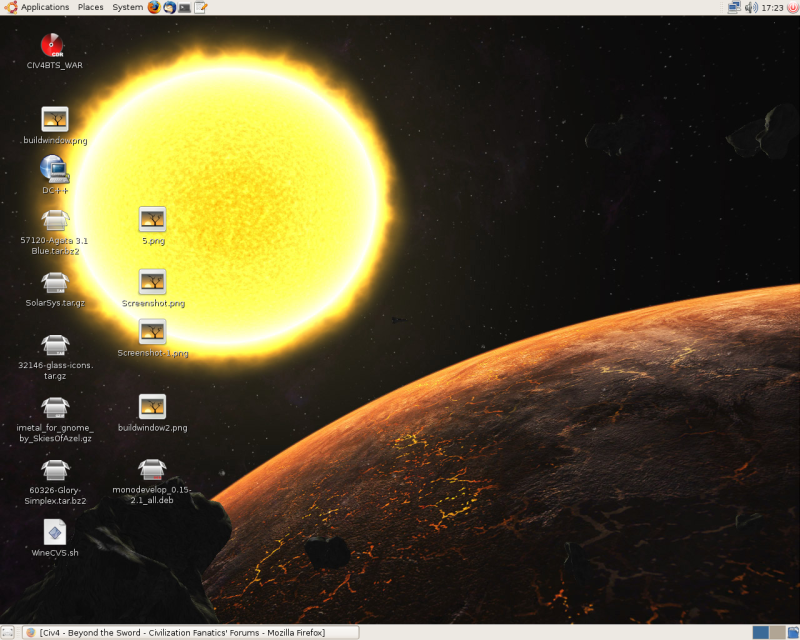
Task: Switch to the second workspace
Action: point(777,632)
